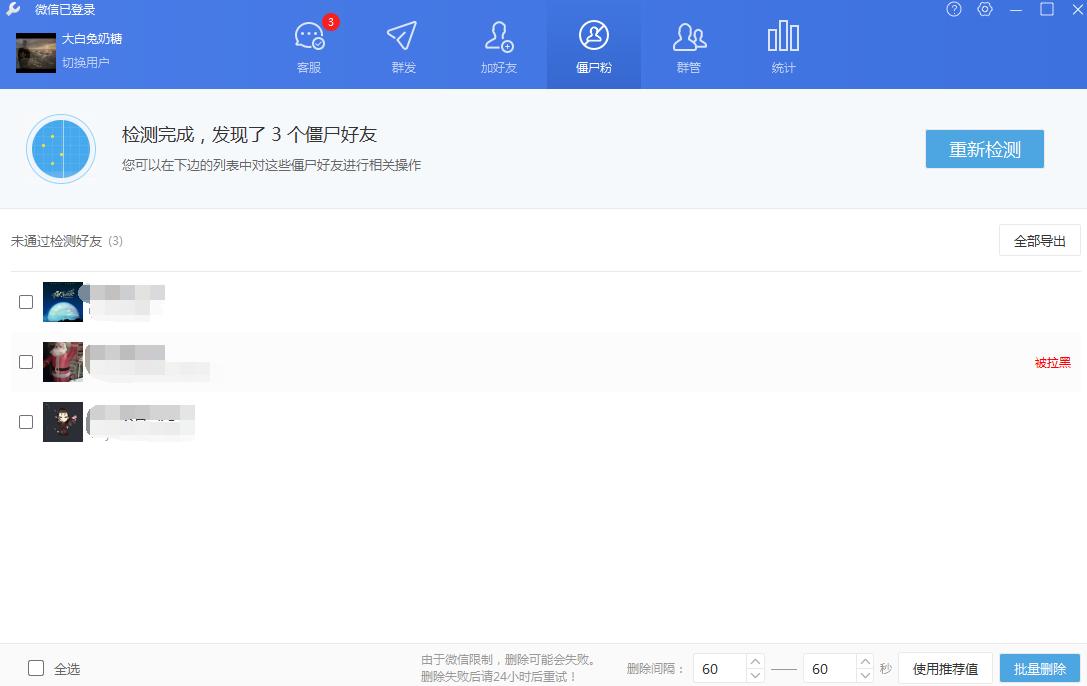The width and height of the screenshot is (1087, 686).
Task: Select the 被拉黑 friend's checkbox
Action: [27, 362]
